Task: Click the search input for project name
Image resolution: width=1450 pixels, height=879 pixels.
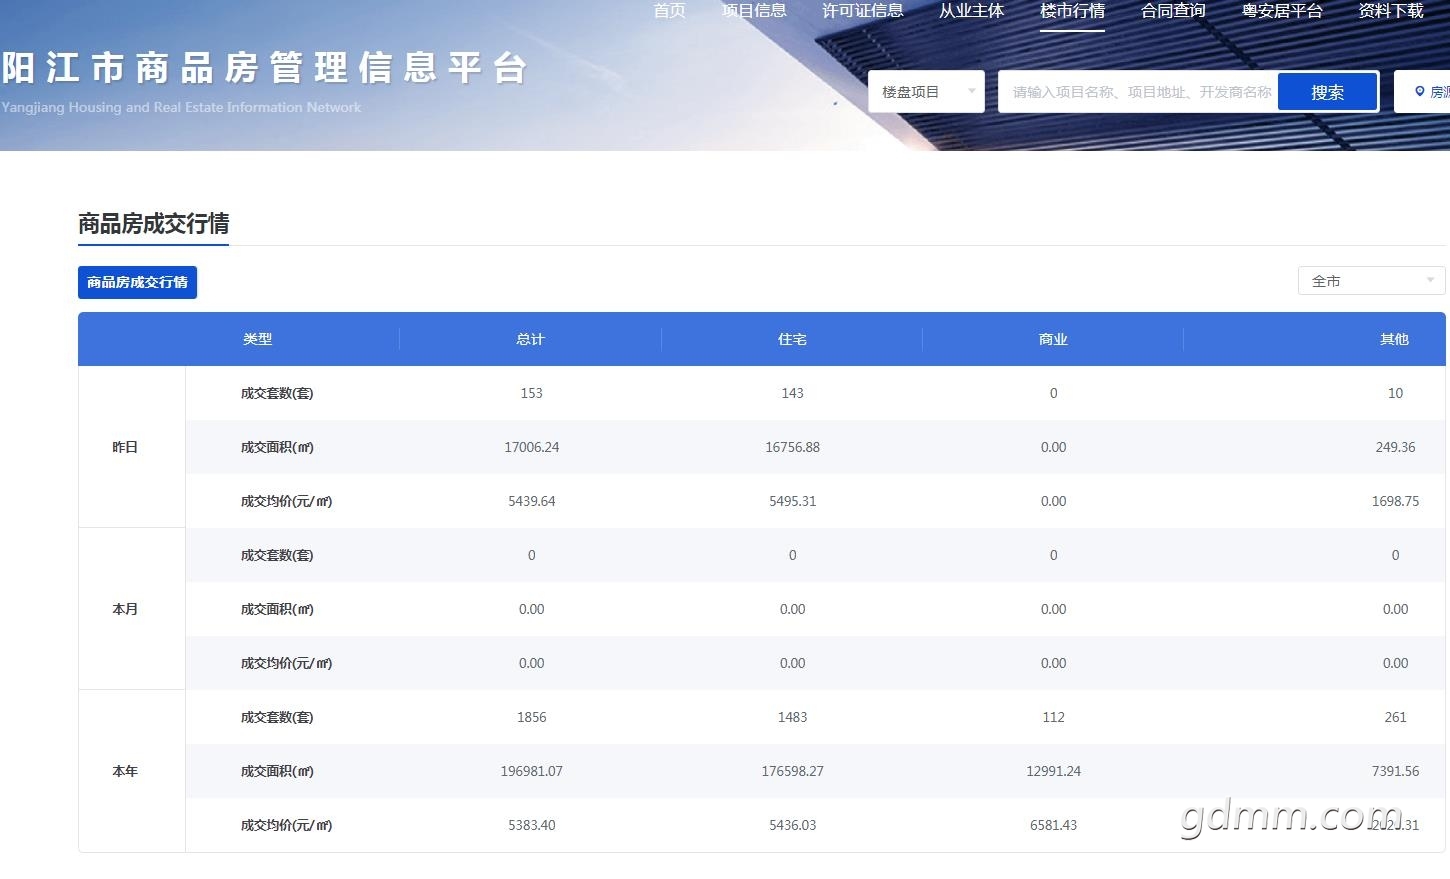Action: coord(1140,92)
